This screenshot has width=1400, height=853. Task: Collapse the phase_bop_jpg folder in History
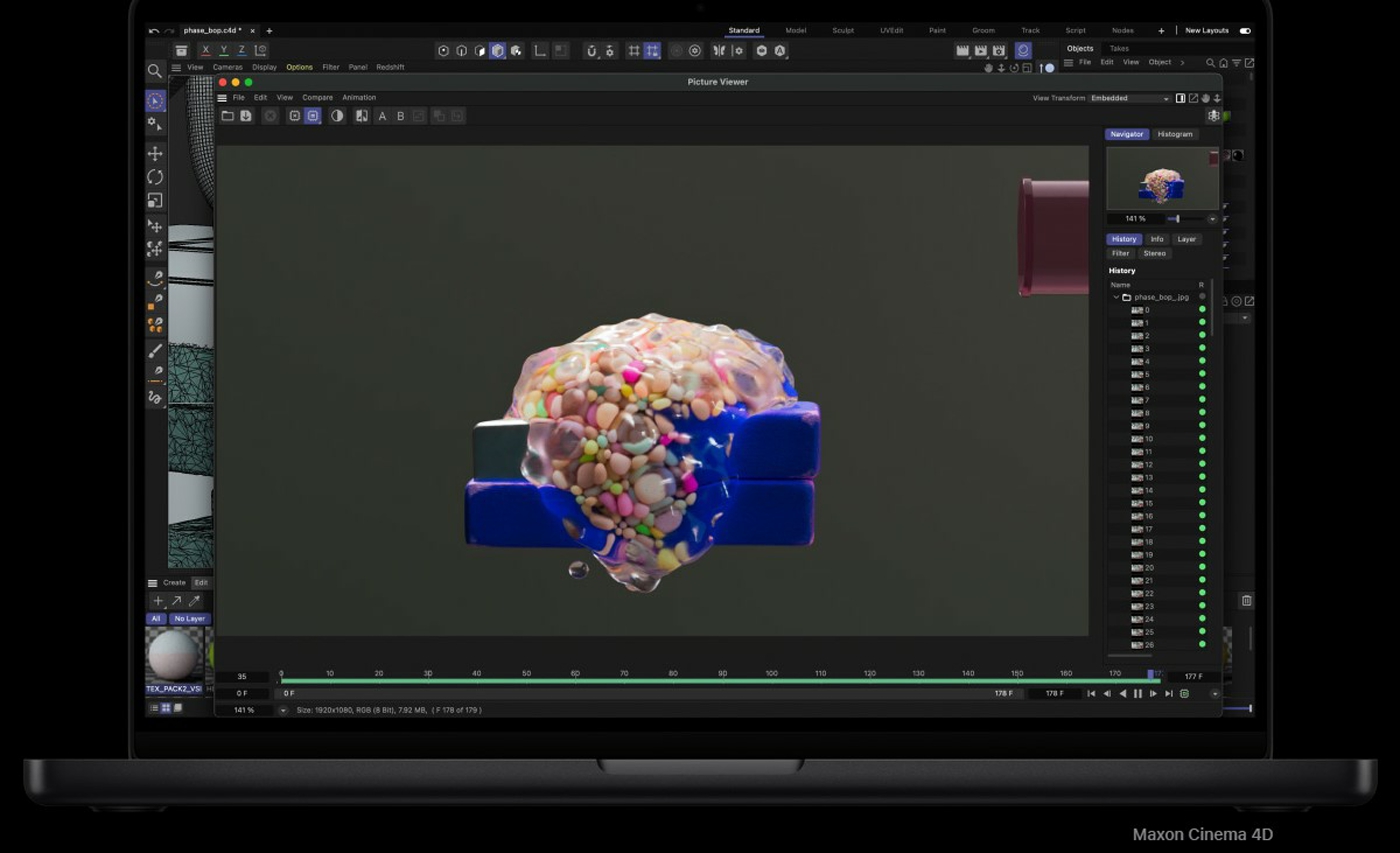(1116, 297)
